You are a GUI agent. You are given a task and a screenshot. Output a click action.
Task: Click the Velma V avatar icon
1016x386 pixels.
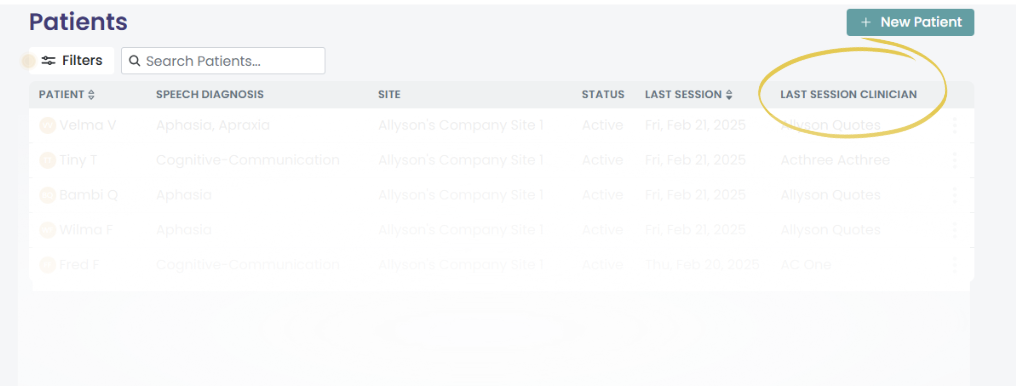click(47, 125)
